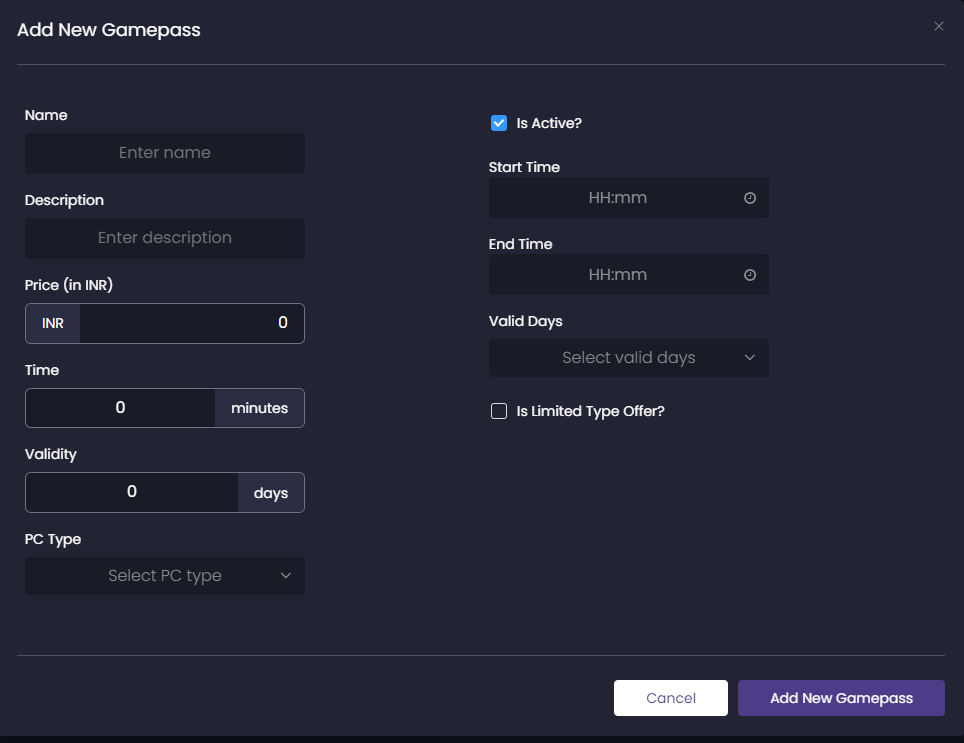
Task: Click the Enter name input field
Action: click(164, 153)
